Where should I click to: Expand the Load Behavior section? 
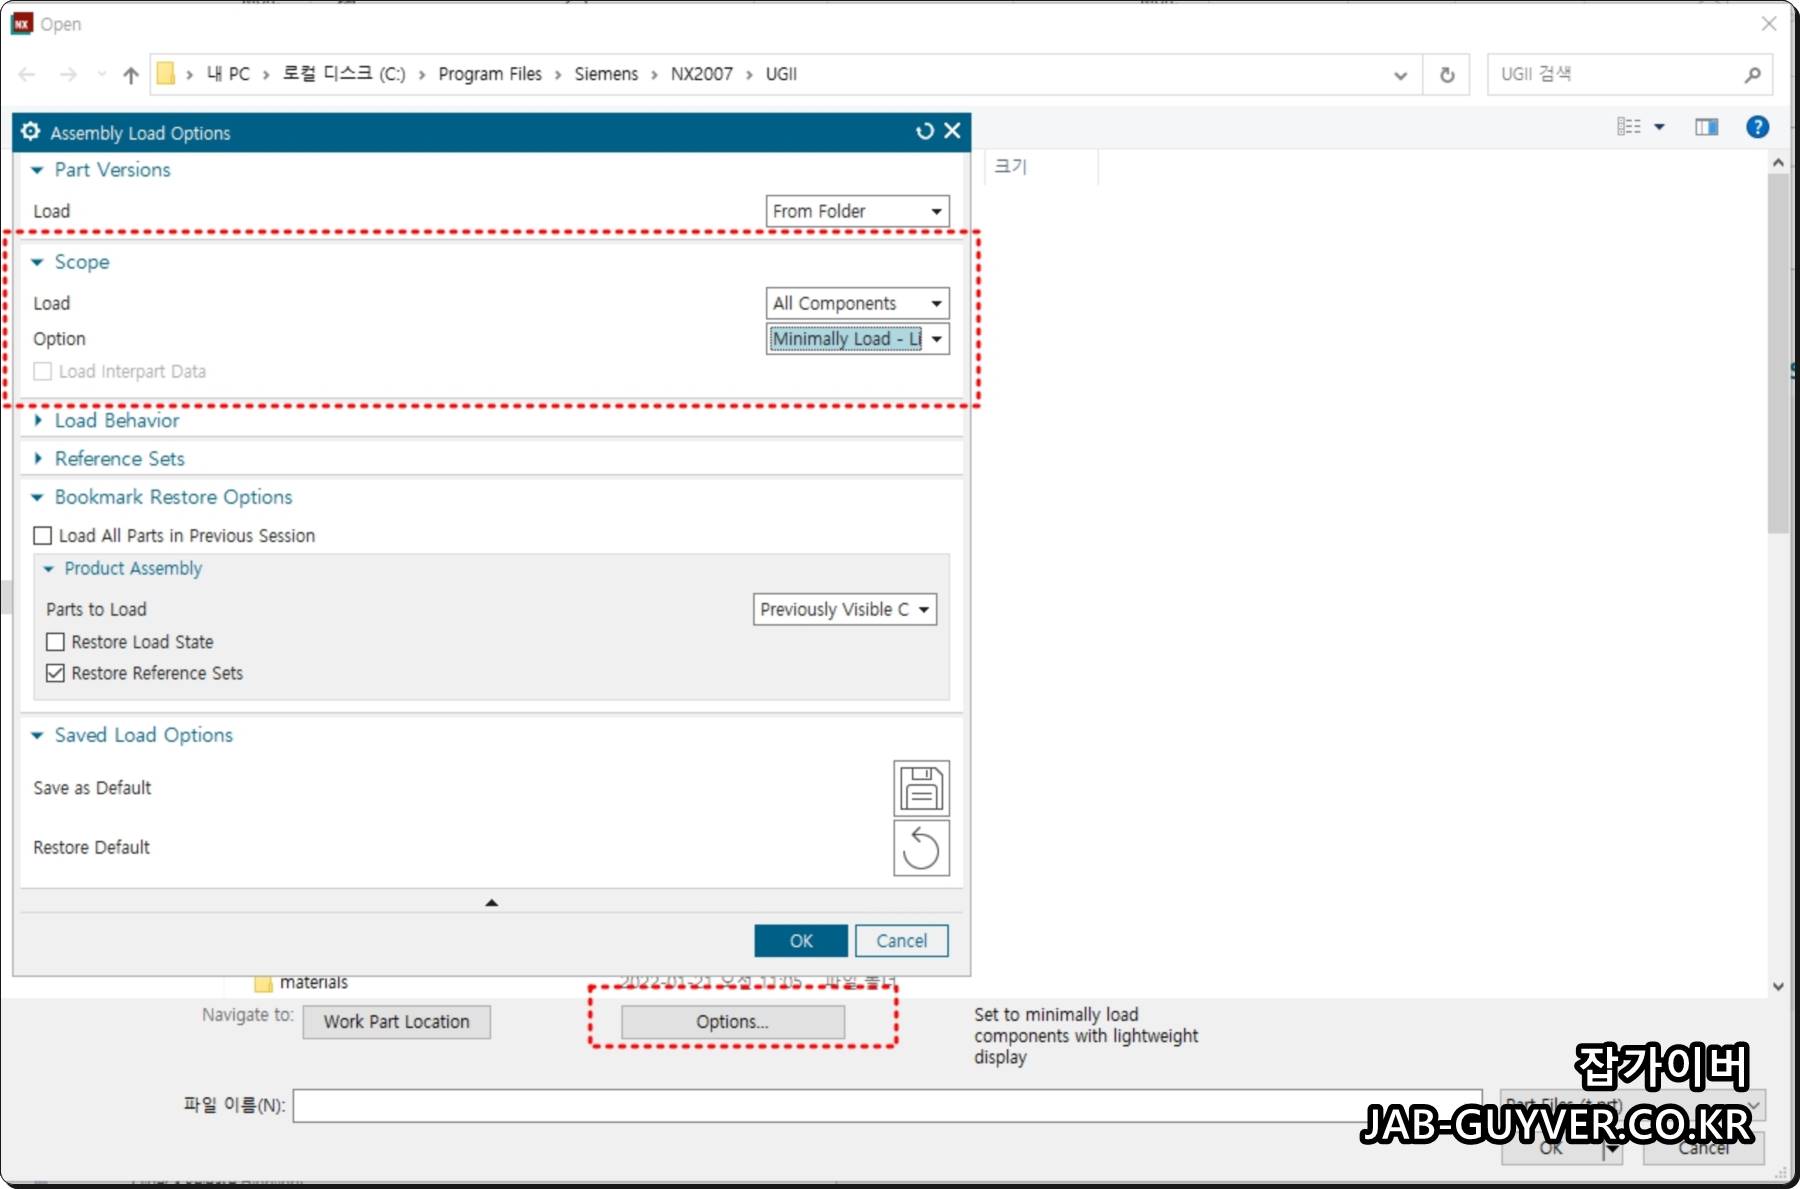(38, 421)
